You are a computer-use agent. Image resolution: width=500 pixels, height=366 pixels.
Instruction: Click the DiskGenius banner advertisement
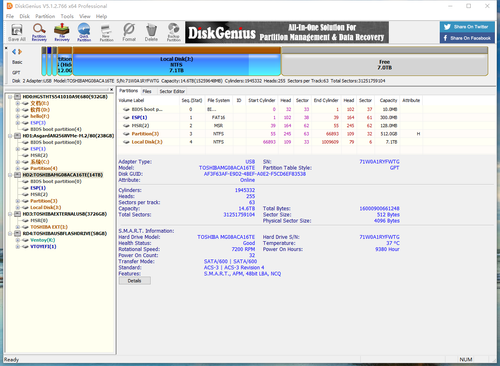click(287, 32)
